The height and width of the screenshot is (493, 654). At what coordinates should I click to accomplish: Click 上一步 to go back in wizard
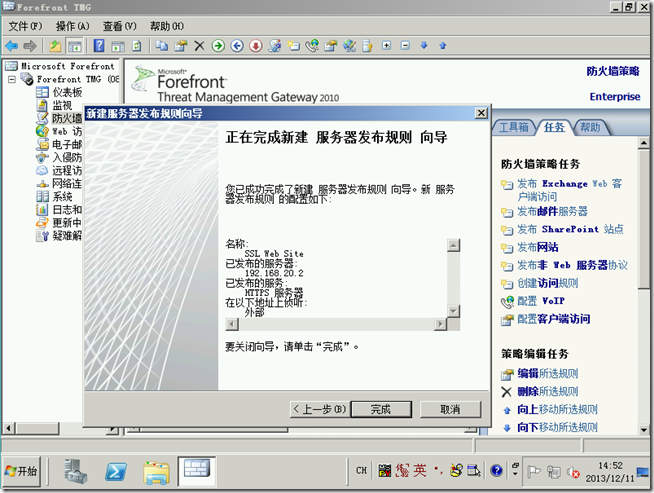coord(320,409)
